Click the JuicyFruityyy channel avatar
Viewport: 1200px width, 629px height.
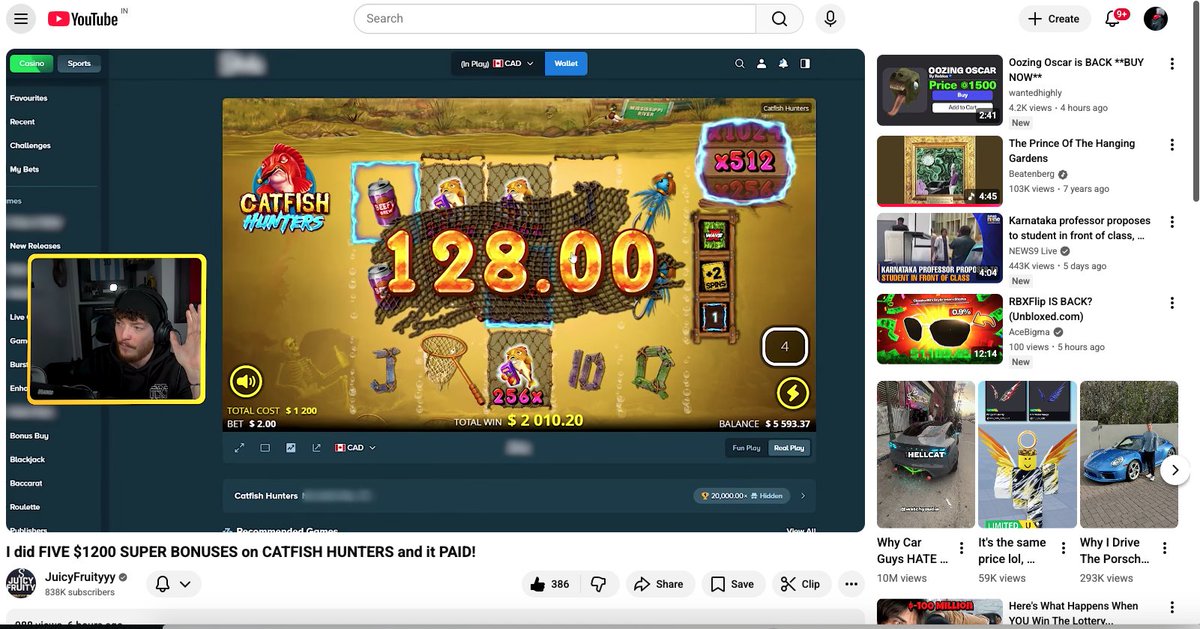pyautogui.click(x=21, y=583)
